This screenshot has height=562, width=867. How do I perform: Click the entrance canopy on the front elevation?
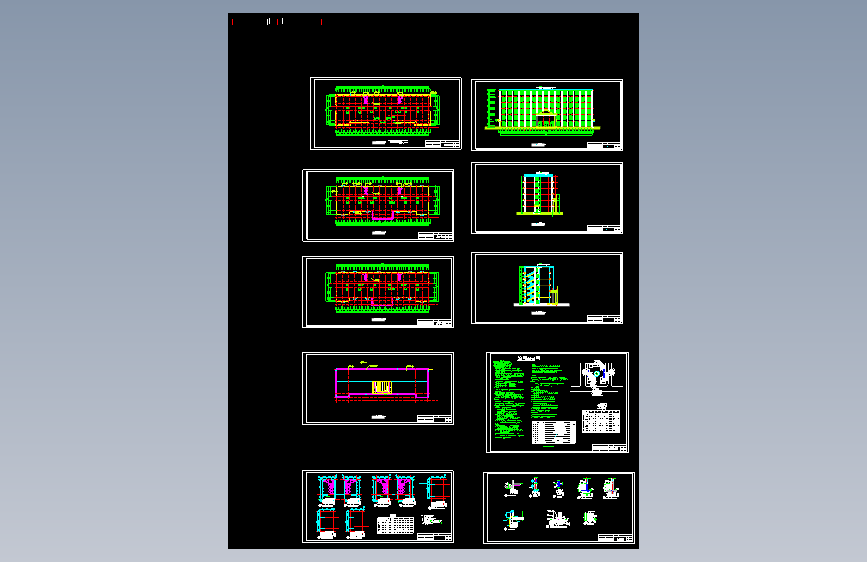tap(546, 118)
